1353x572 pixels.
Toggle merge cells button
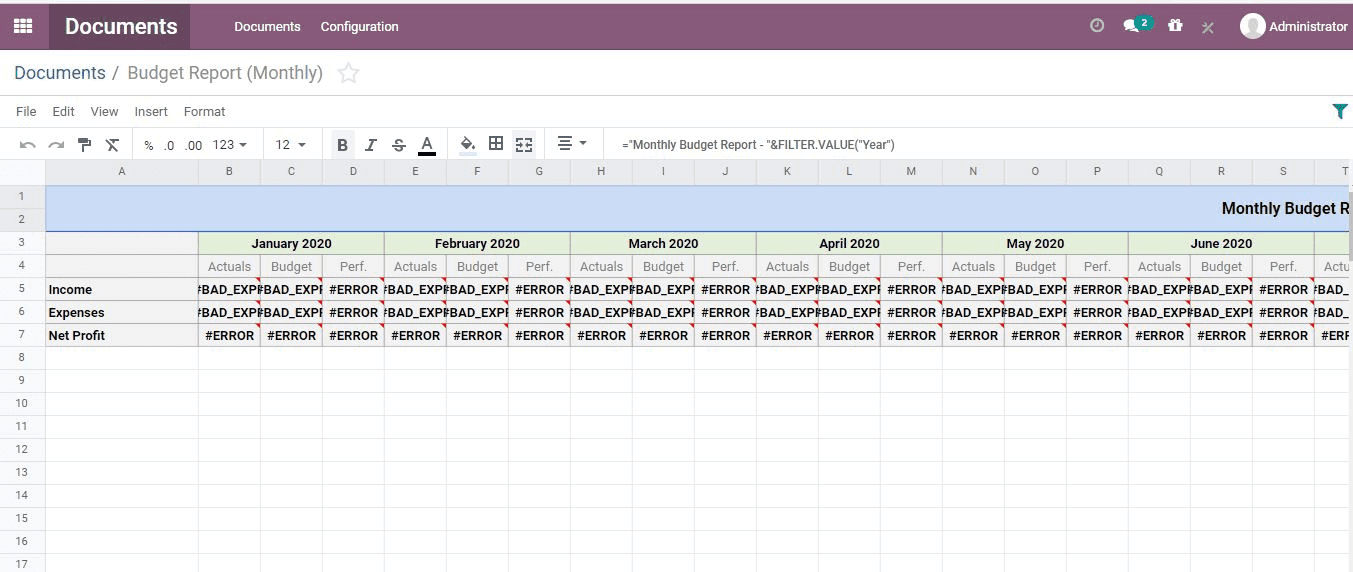coord(524,145)
